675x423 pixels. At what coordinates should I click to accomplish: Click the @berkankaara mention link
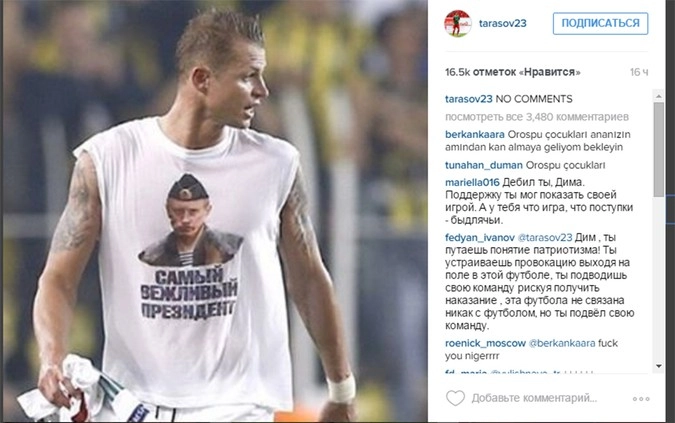coord(562,343)
